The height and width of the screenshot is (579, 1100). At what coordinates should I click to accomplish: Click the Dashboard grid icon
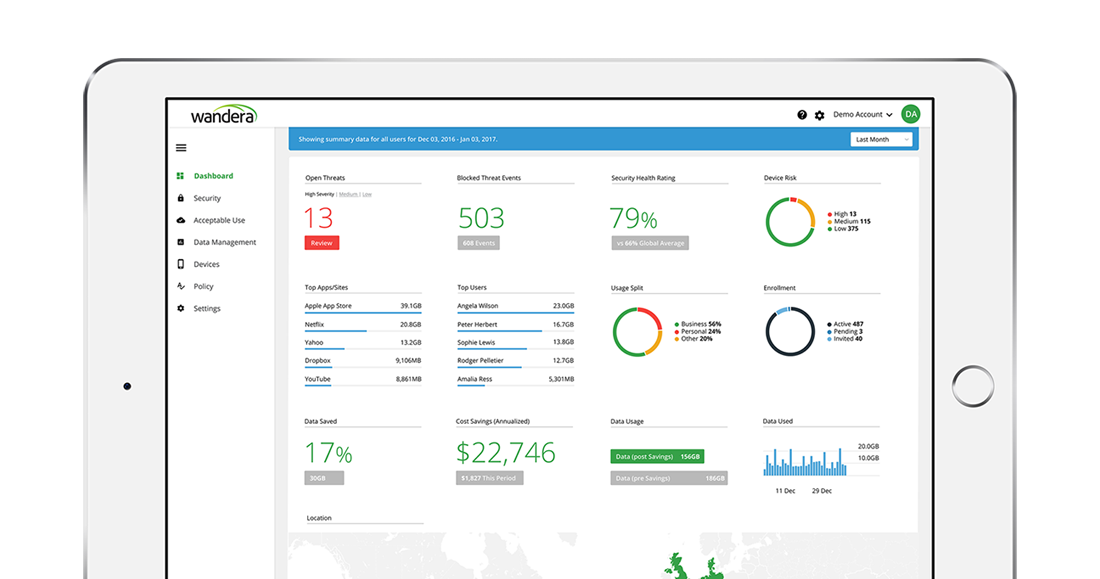pos(180,176)
